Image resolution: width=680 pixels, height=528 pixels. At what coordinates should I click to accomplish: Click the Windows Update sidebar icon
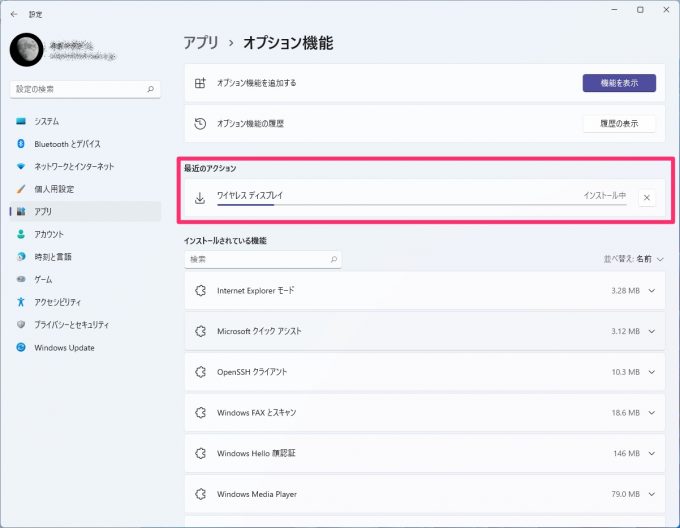tap(21, 347)
